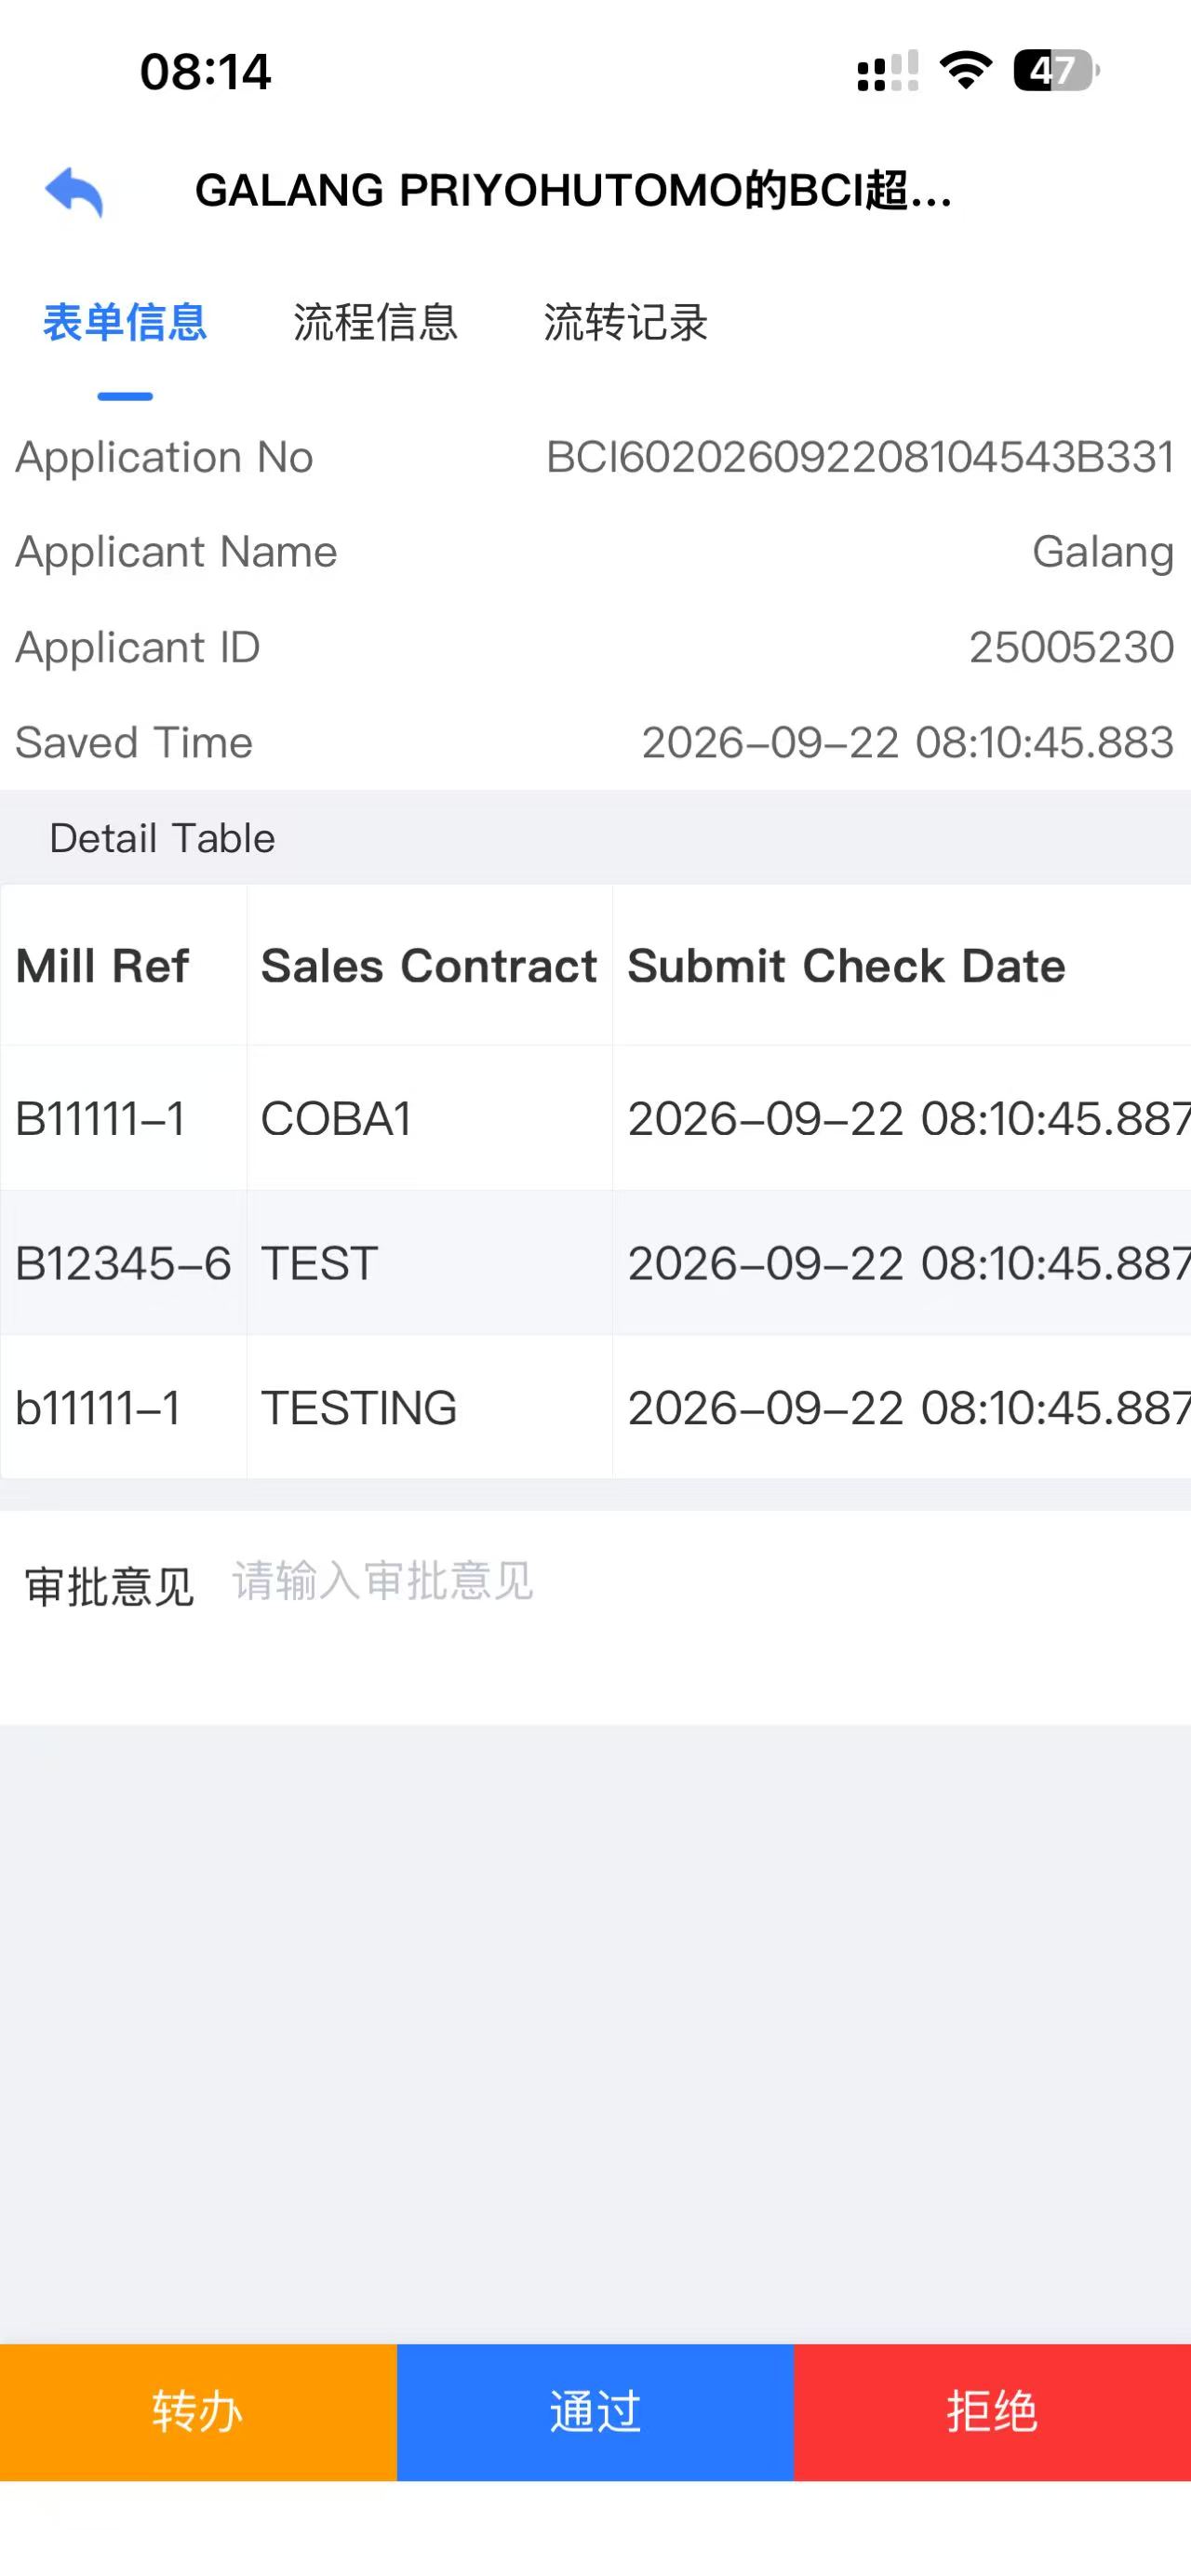Viewport: 1191px width, 2576px height.
Task: Select the 表单信息 tab
Action: (125, 323)
